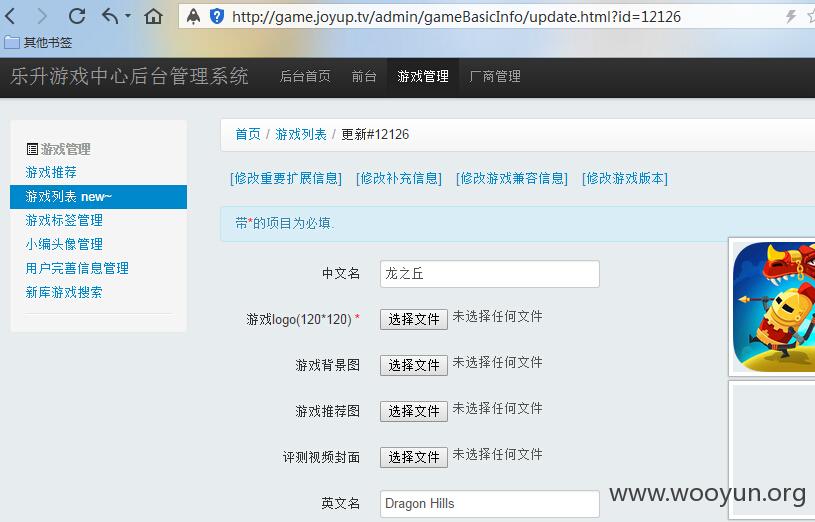815x522 pixels.
Task: Click the 游戏管理 sidebar header text
Action: 65,149
